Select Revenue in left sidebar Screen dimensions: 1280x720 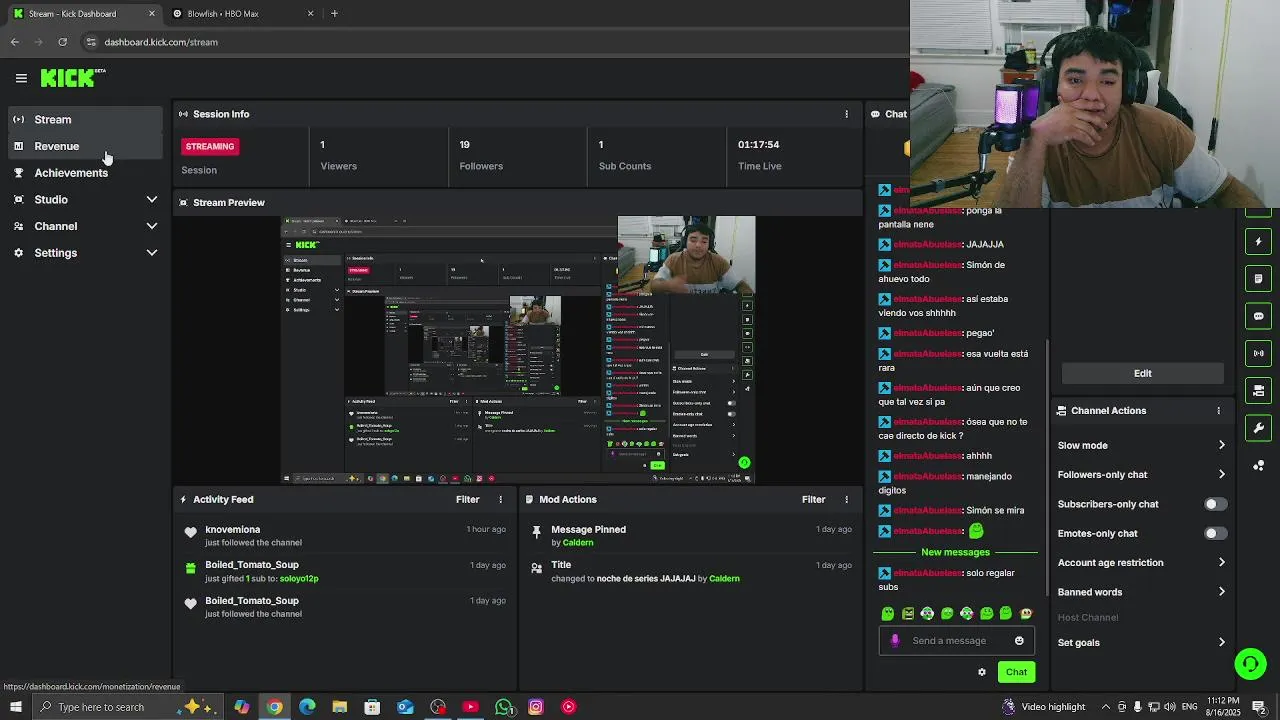pos(84,146)
